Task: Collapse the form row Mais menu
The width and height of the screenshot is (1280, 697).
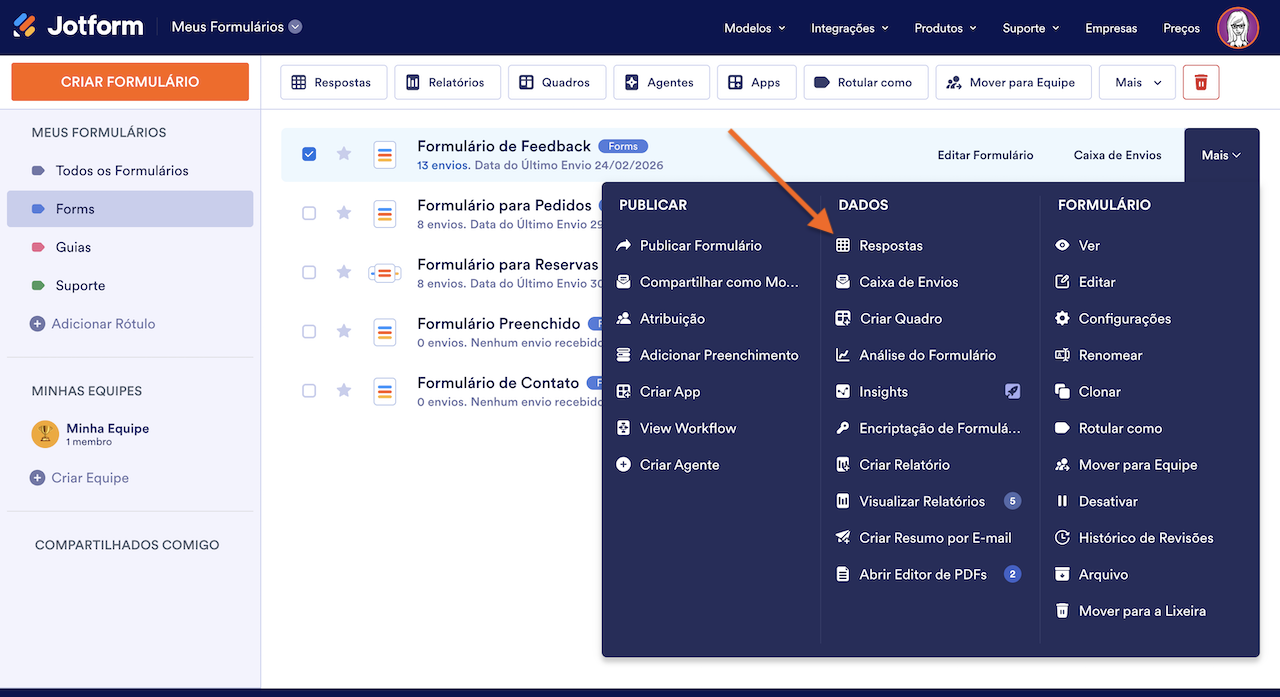Action: point(1221,155)
